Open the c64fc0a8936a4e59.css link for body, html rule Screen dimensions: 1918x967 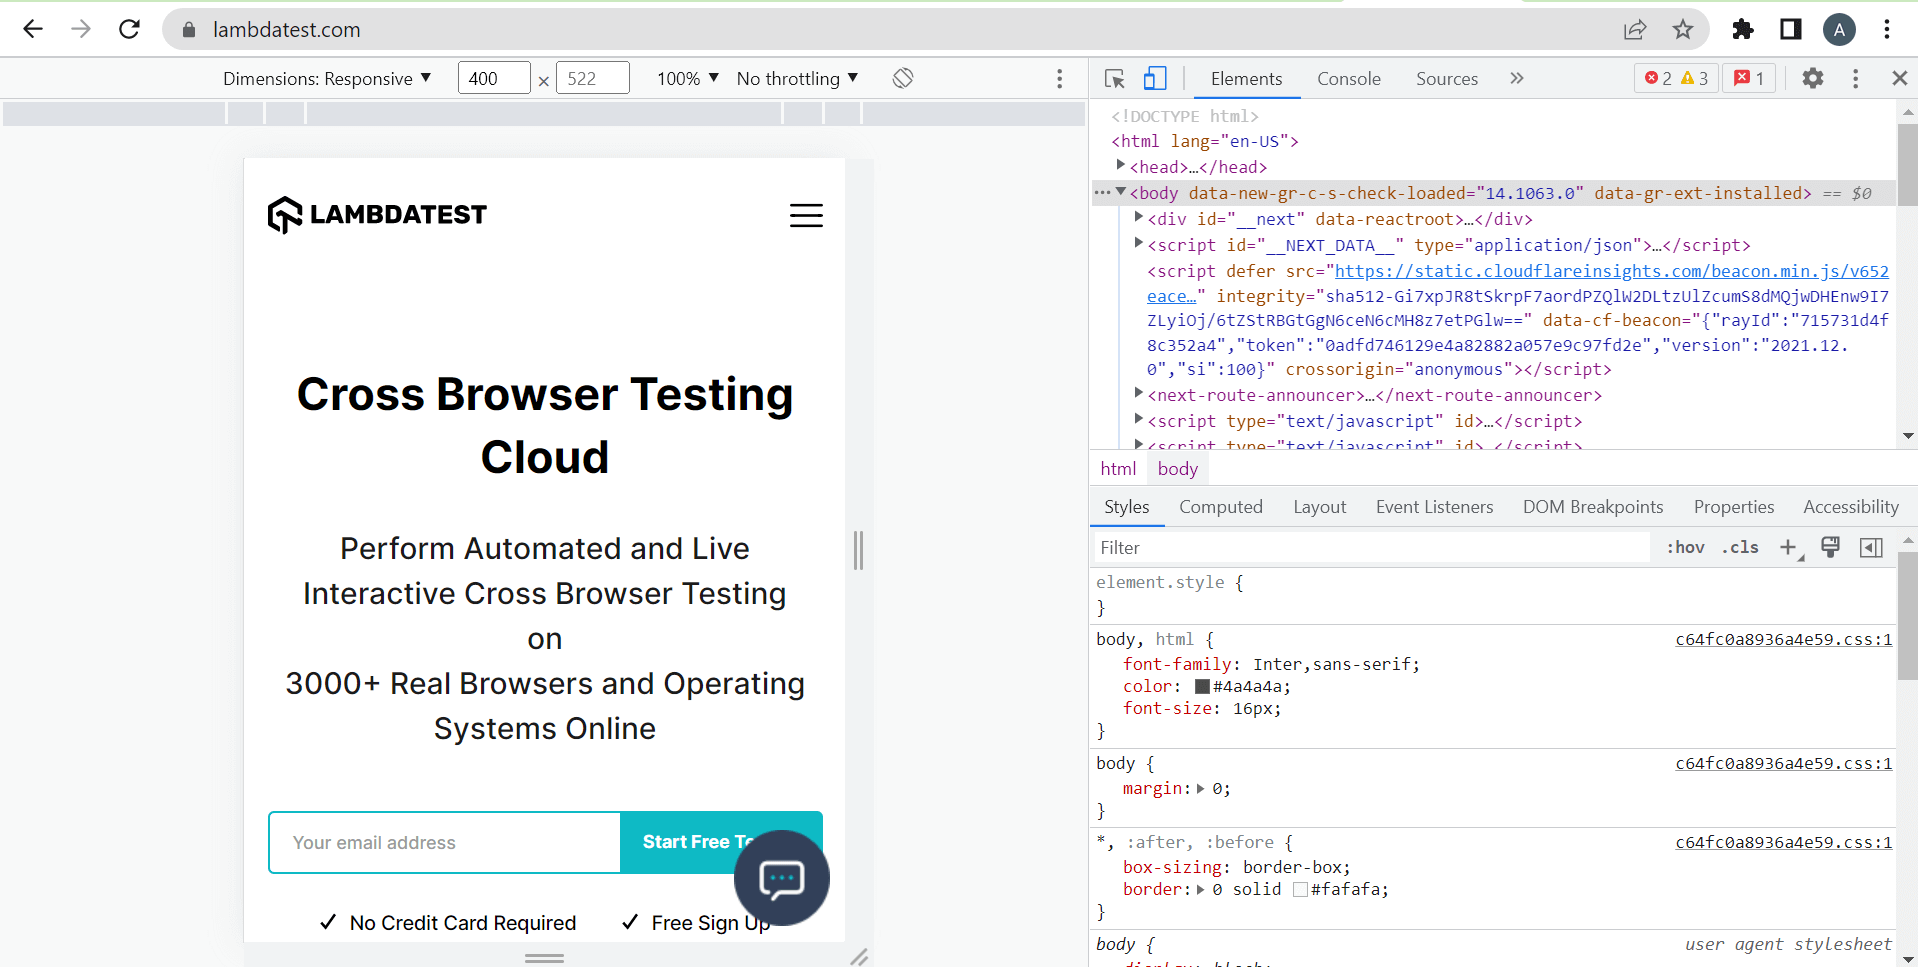[1783, 640]
